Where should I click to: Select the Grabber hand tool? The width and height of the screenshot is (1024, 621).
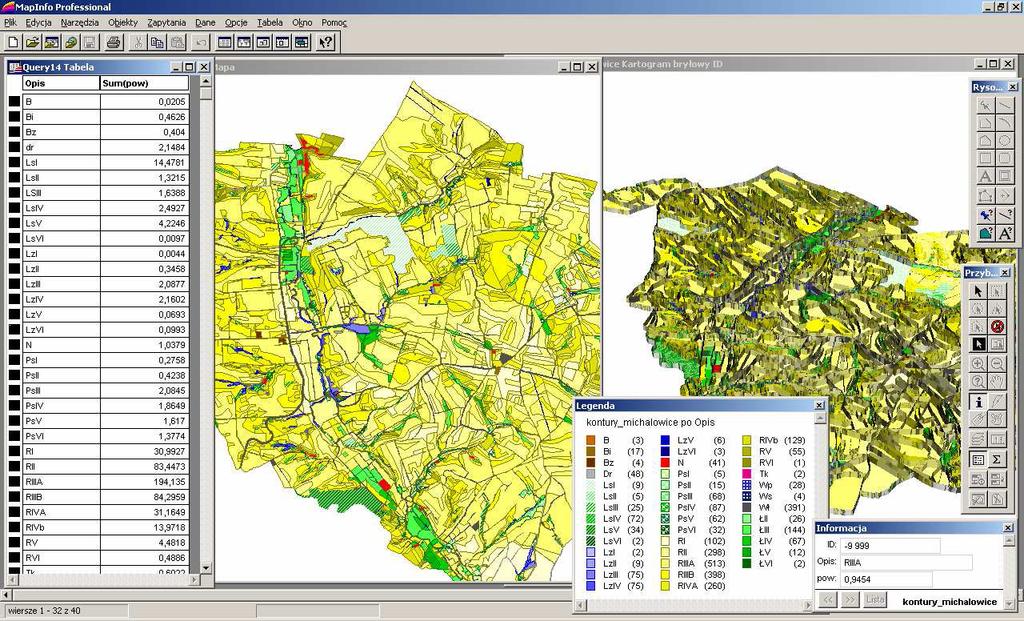997,381
